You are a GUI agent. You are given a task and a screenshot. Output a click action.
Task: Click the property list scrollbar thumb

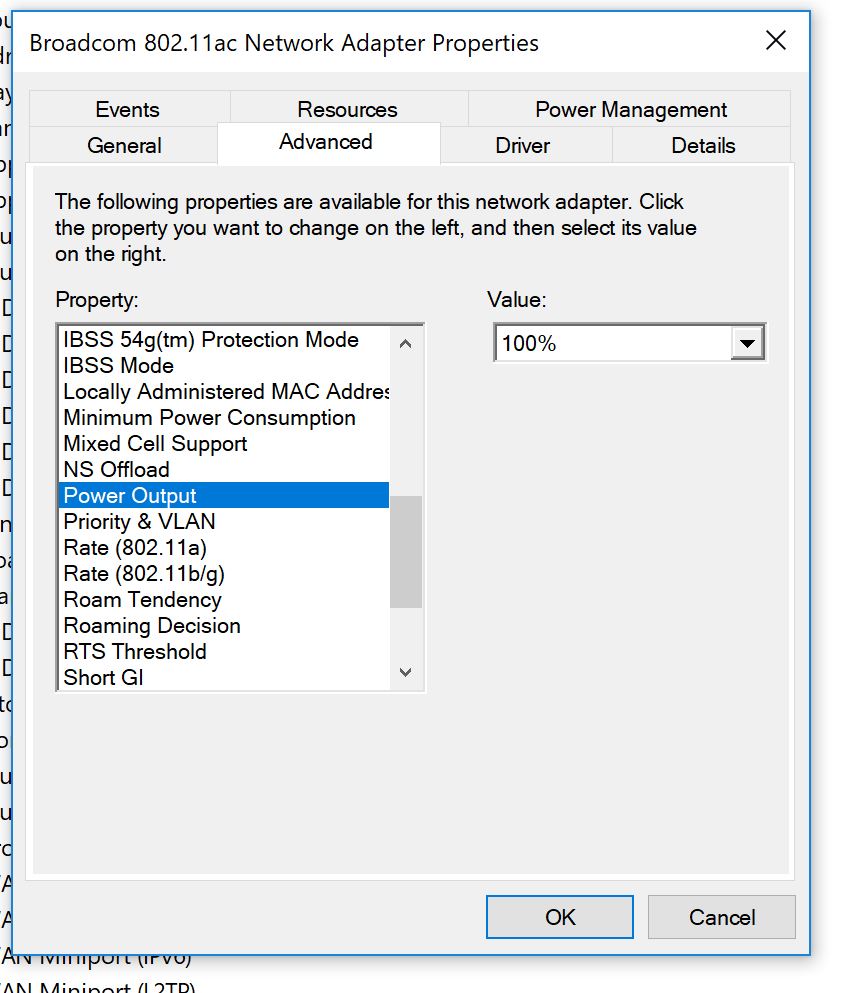406,552
